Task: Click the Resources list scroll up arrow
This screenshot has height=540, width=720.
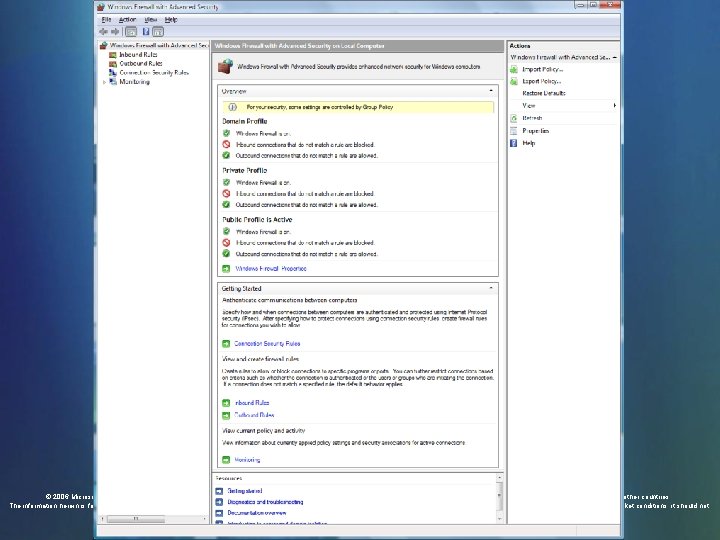Action: point(499,478)
